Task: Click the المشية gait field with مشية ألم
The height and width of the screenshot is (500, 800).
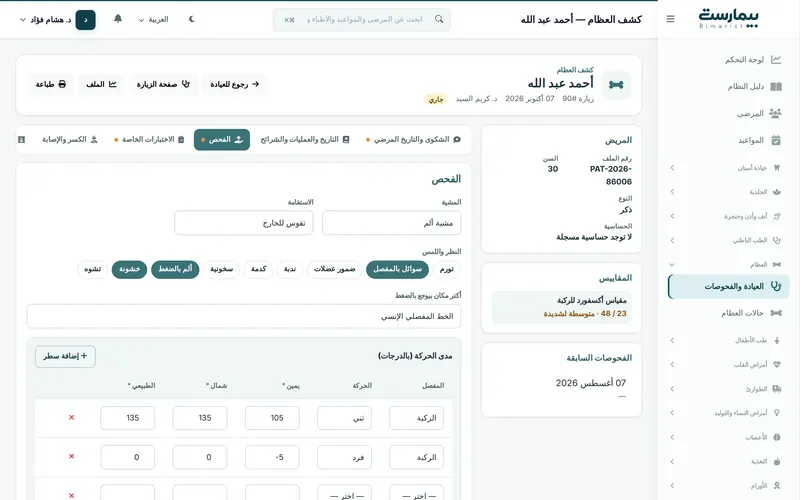Action: click(x=391, y=223)
